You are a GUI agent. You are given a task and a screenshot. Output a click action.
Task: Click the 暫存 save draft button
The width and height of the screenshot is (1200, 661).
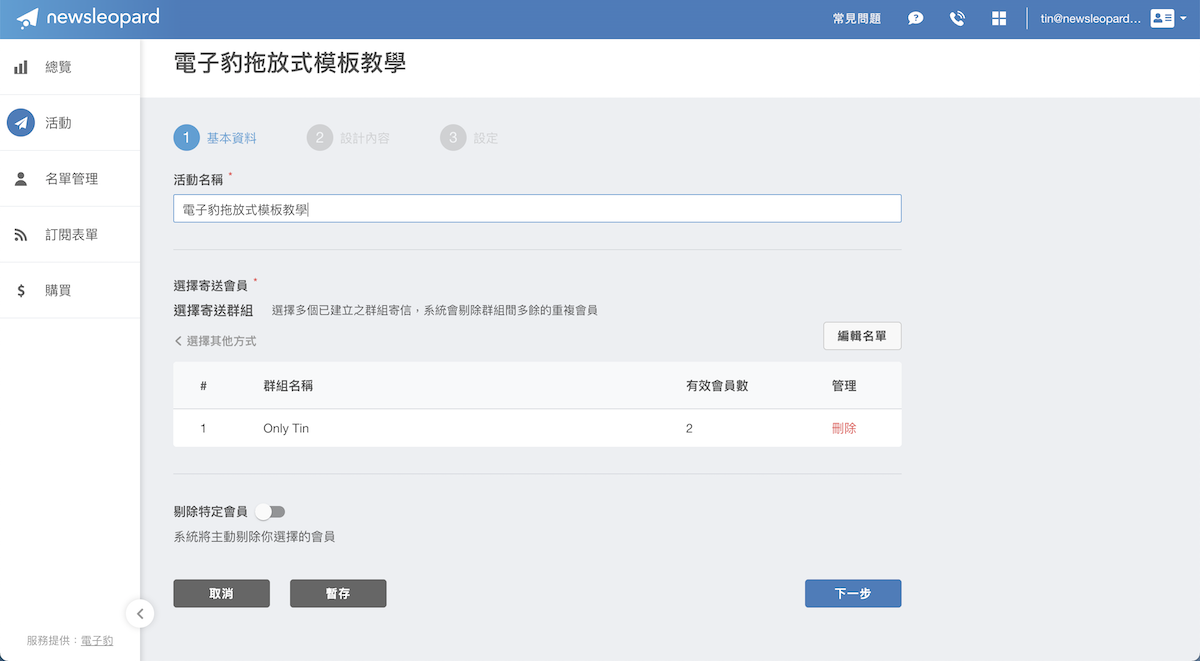(x=338, y=593)
